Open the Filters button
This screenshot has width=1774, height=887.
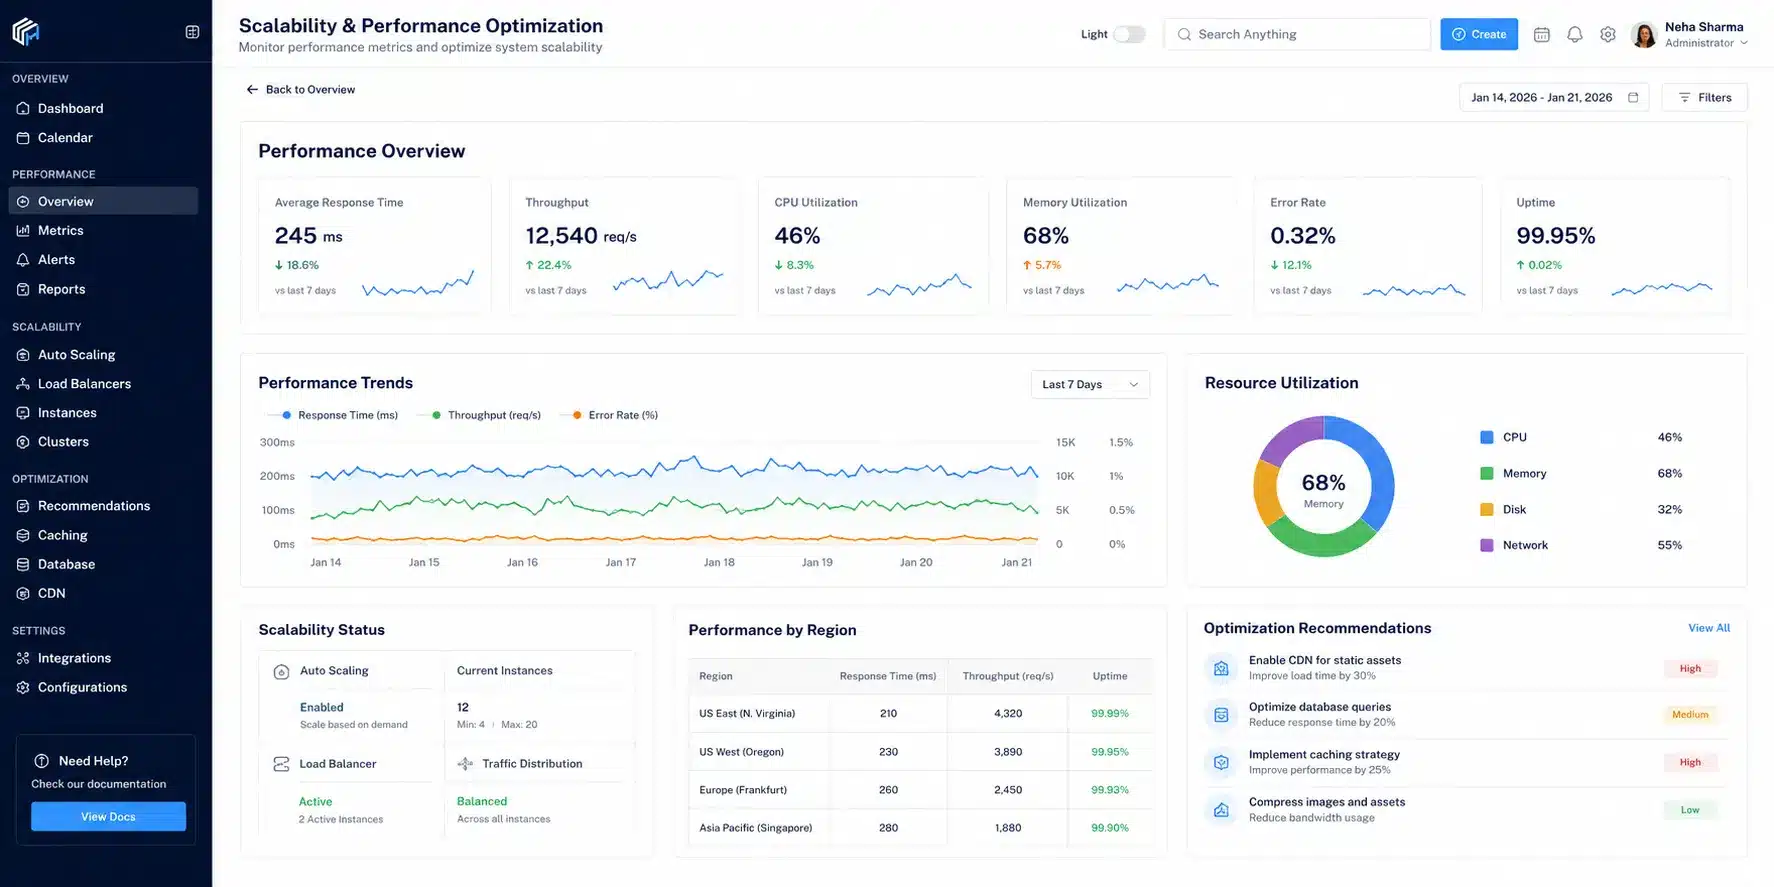[x=1704, y=97]
